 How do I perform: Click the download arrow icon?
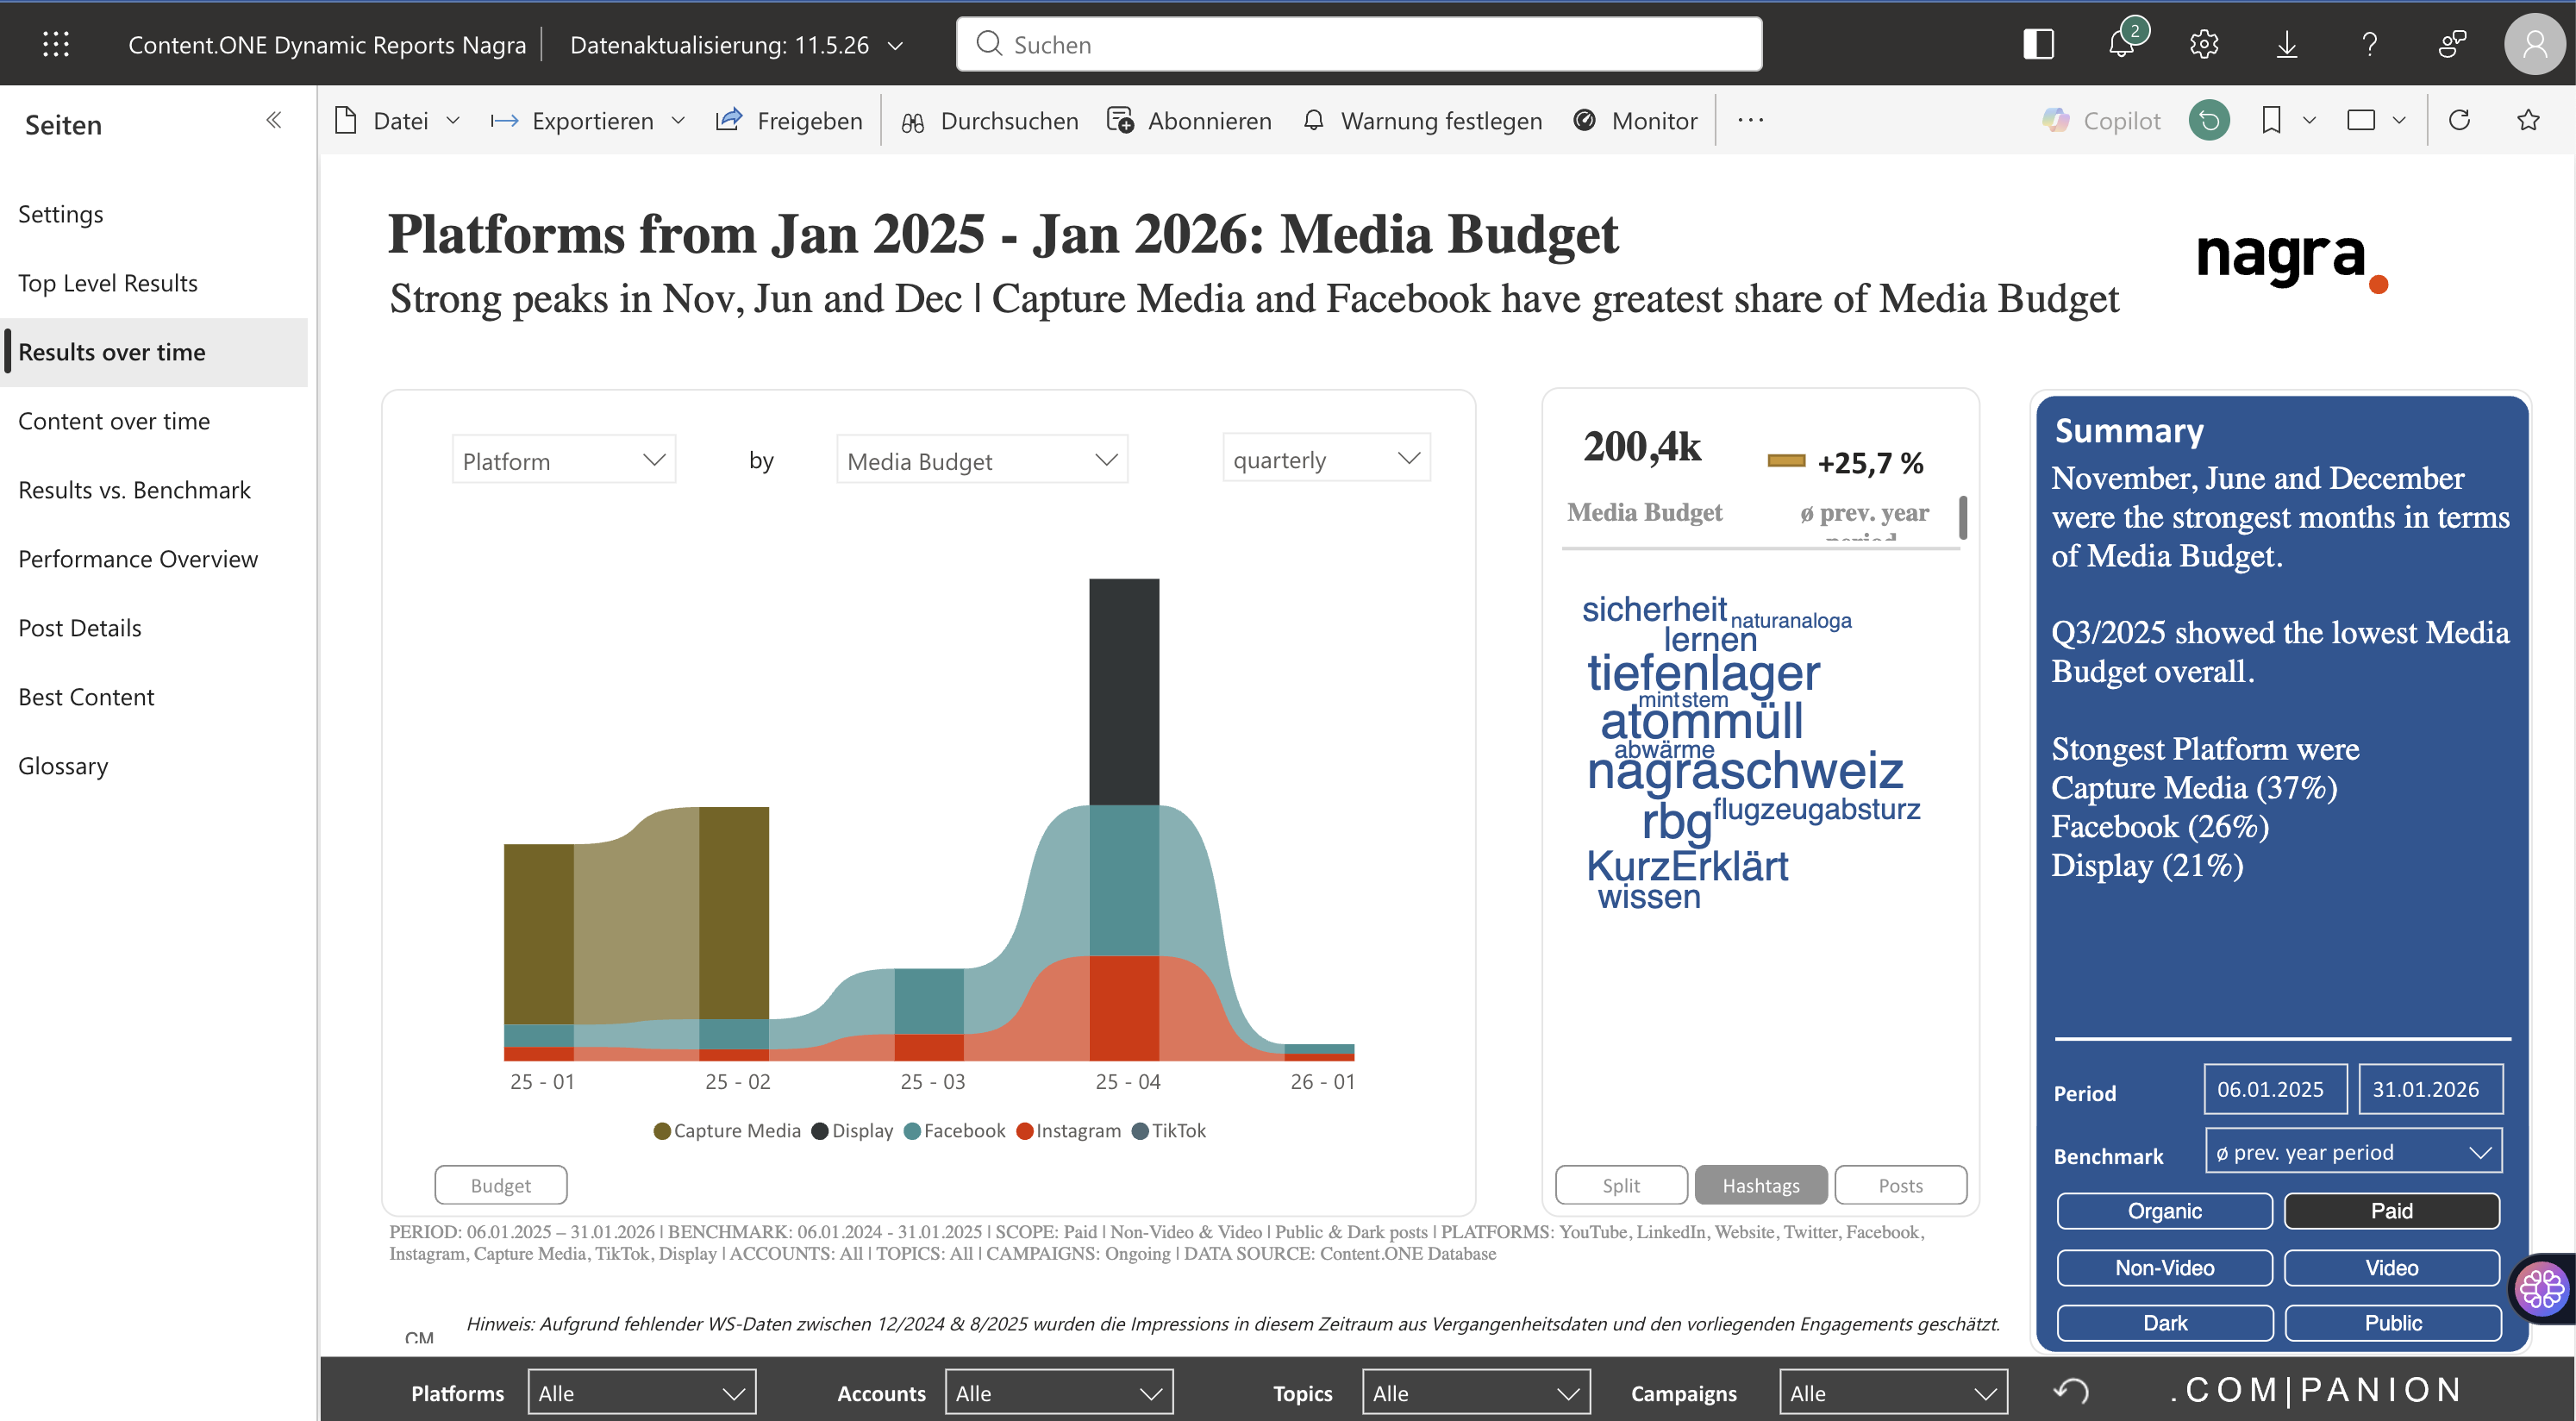click(2287, 44)
